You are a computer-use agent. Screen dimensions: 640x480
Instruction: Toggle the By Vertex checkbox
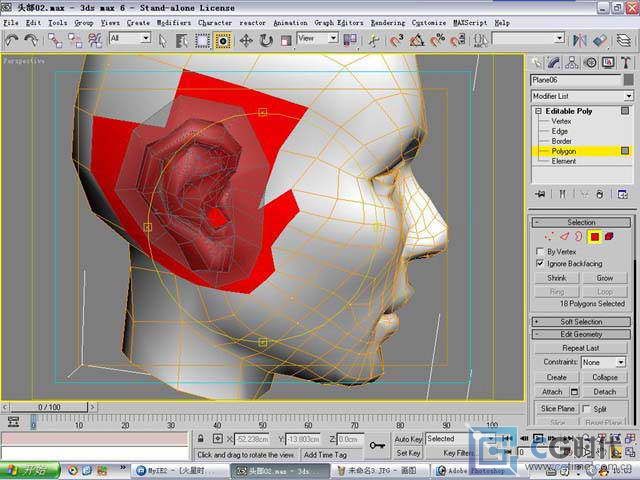click(x=540, y=251)
